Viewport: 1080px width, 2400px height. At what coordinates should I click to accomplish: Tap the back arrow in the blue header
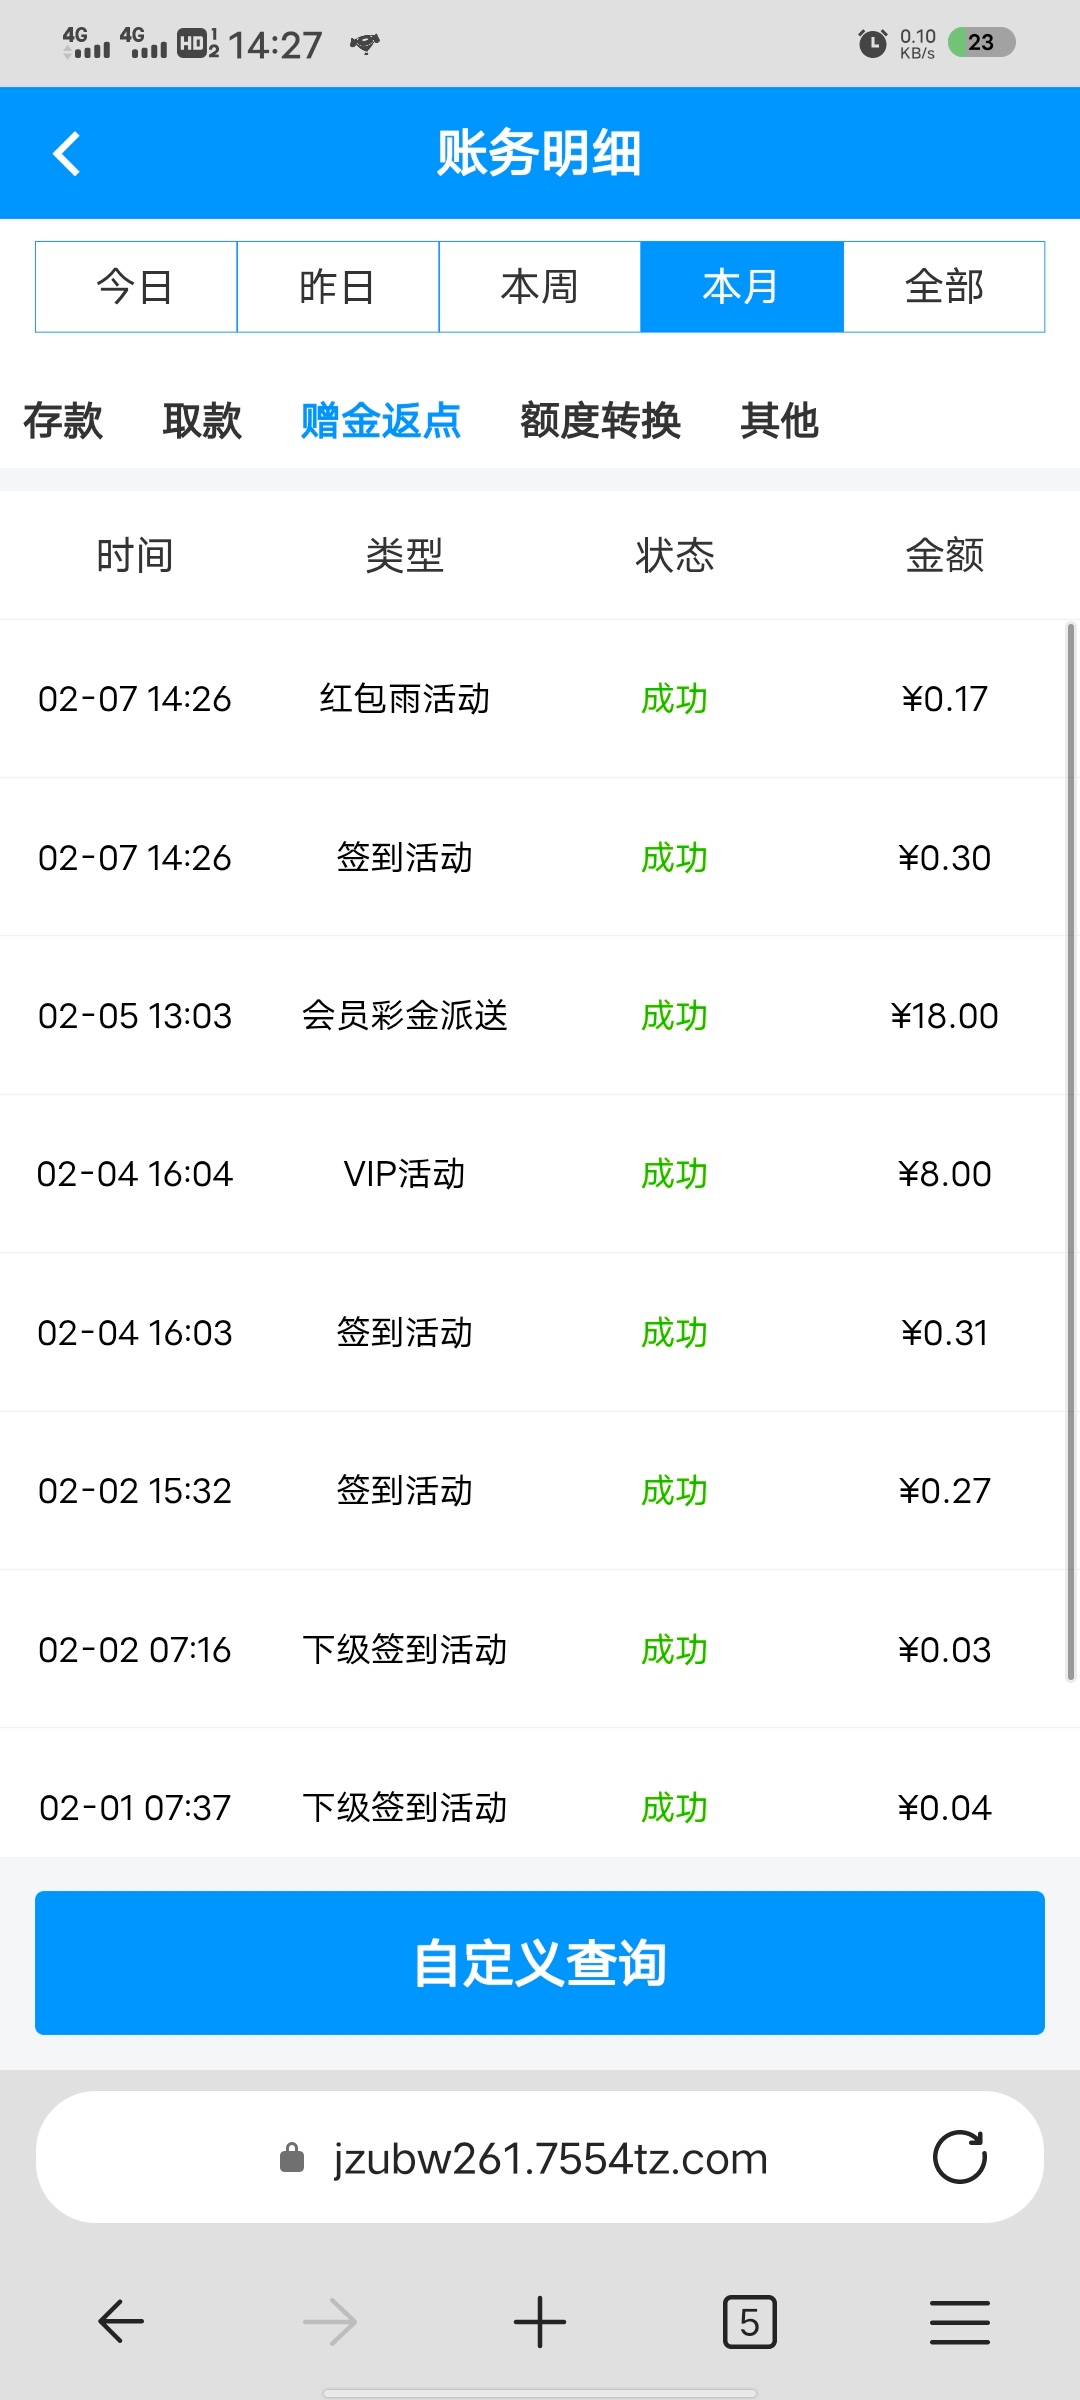66,154
